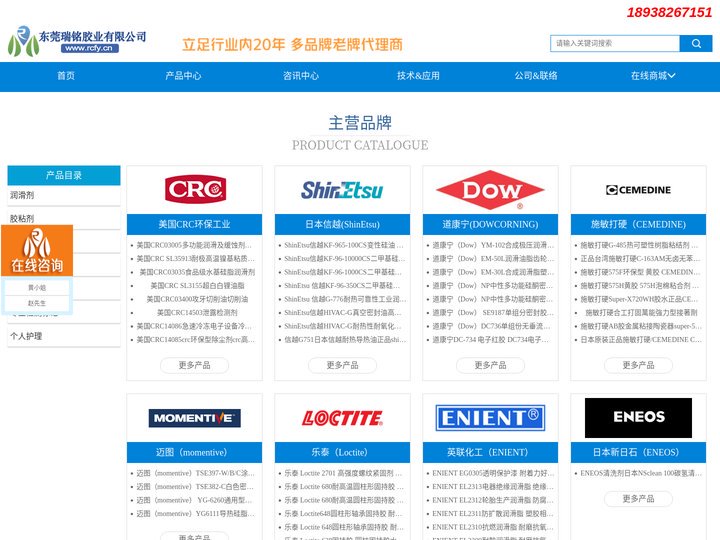Open product ShinEtsu 信越G-776耐热可靠性工业润
Screen dimensions: 720x540
(345, 299)
